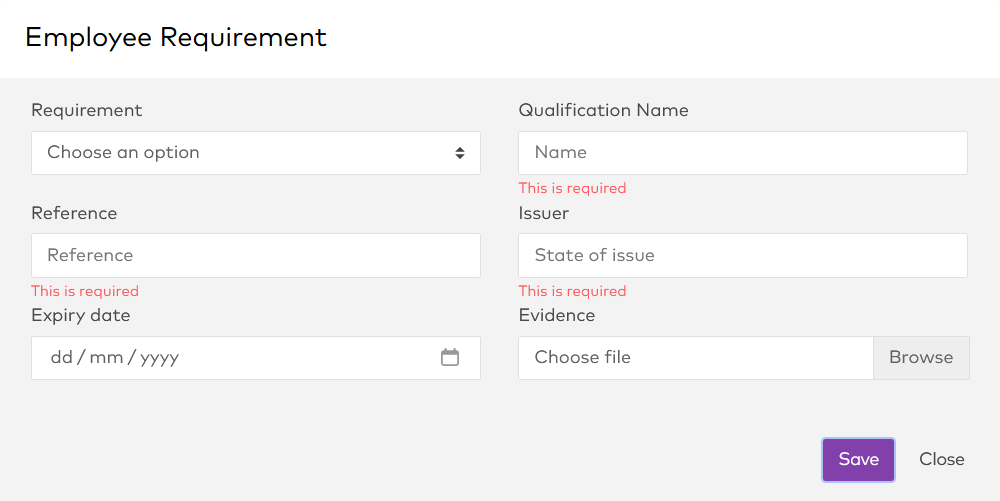Click into the Reference text field
Screen dimensions: 1000x501
click(x=255, y=255)
